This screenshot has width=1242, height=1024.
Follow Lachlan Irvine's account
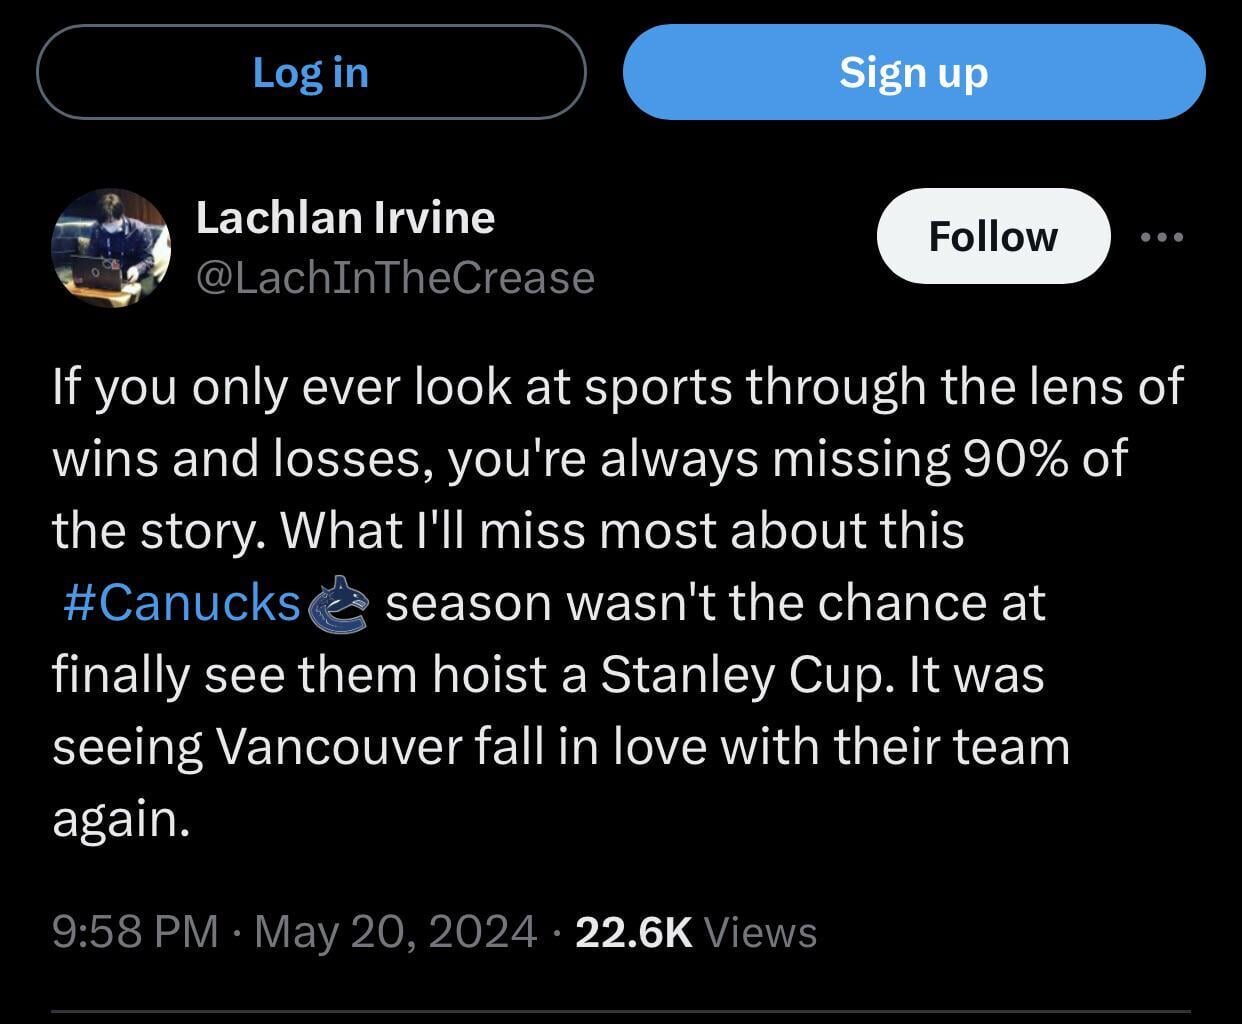[x=992, y=237]
